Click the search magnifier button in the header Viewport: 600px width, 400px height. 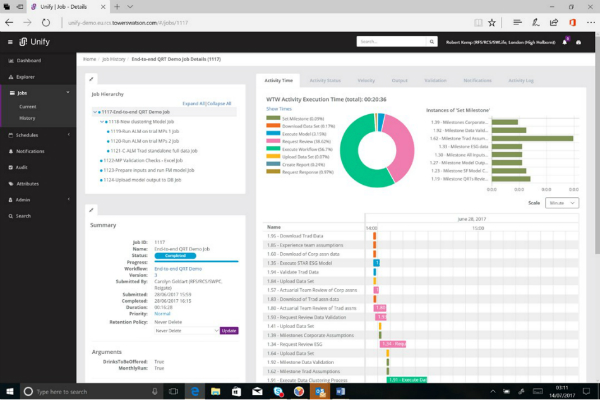tap(432, 42)
